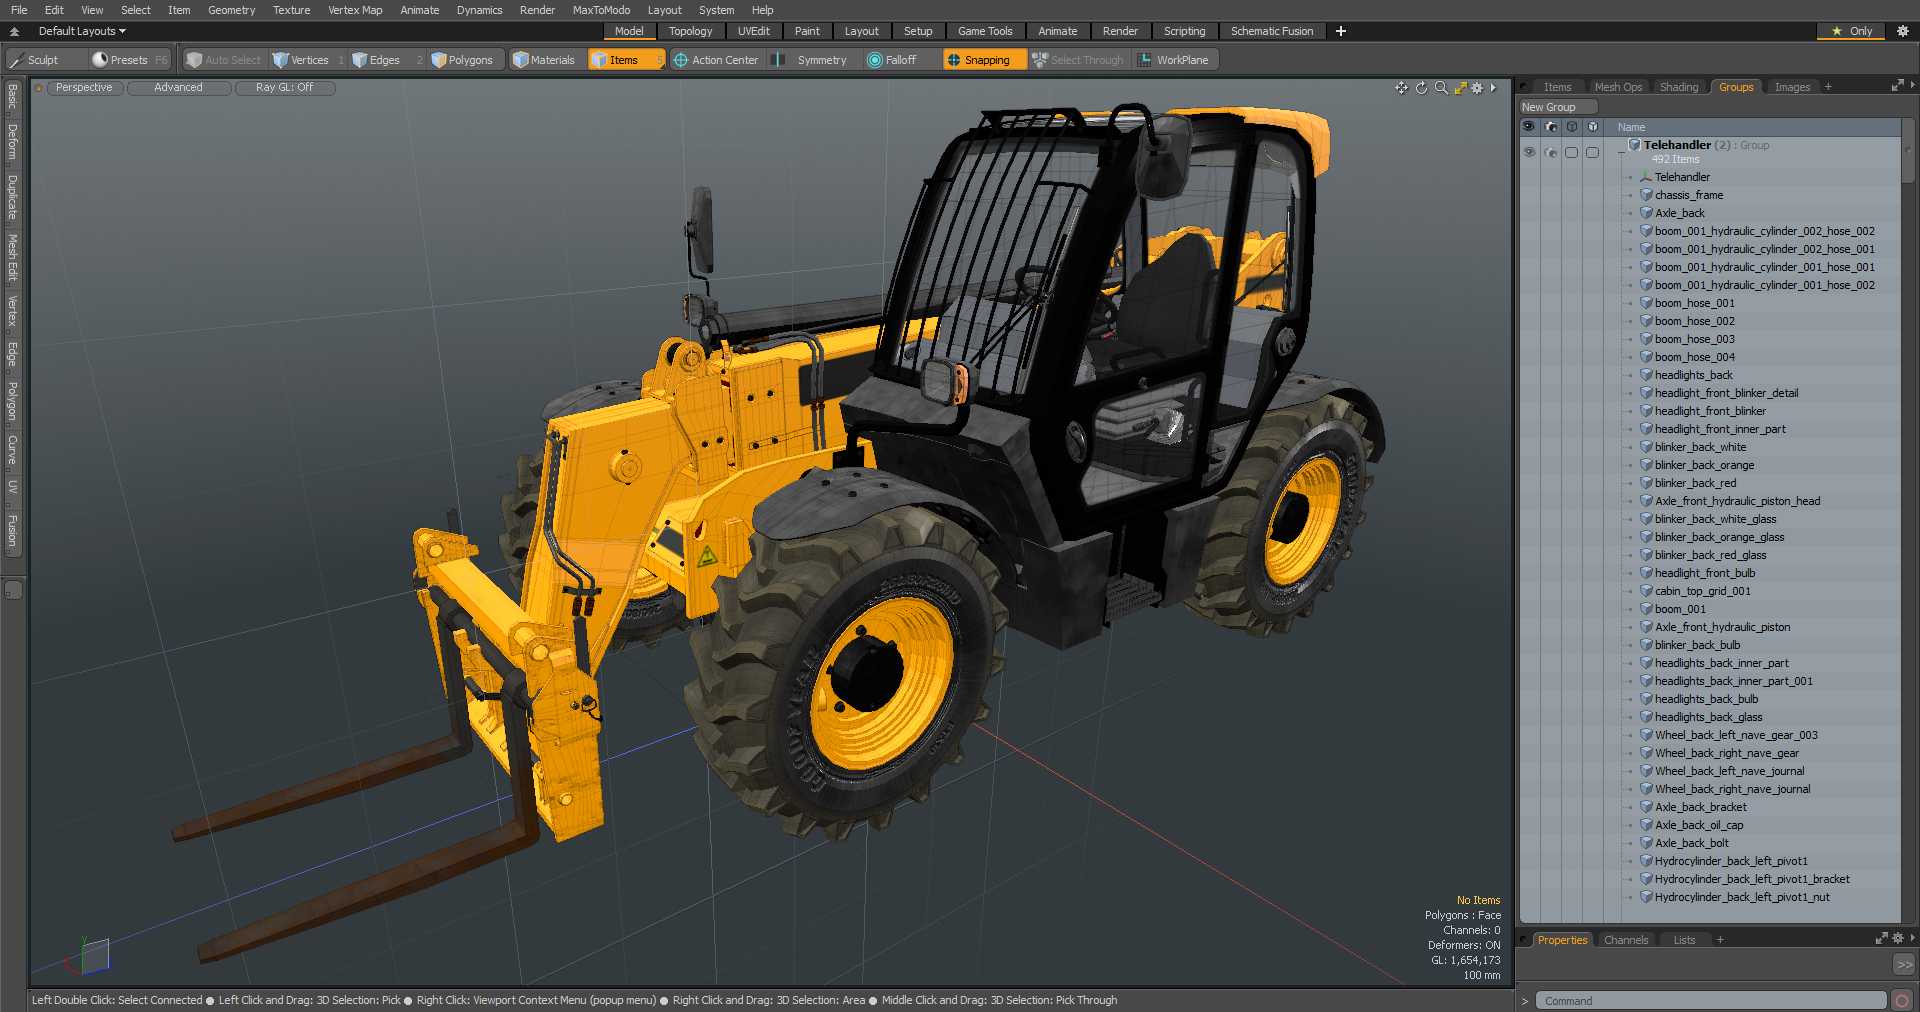Select the boom_hose_003 item
The image size is (1920, 1012).
click(1694, 339)
